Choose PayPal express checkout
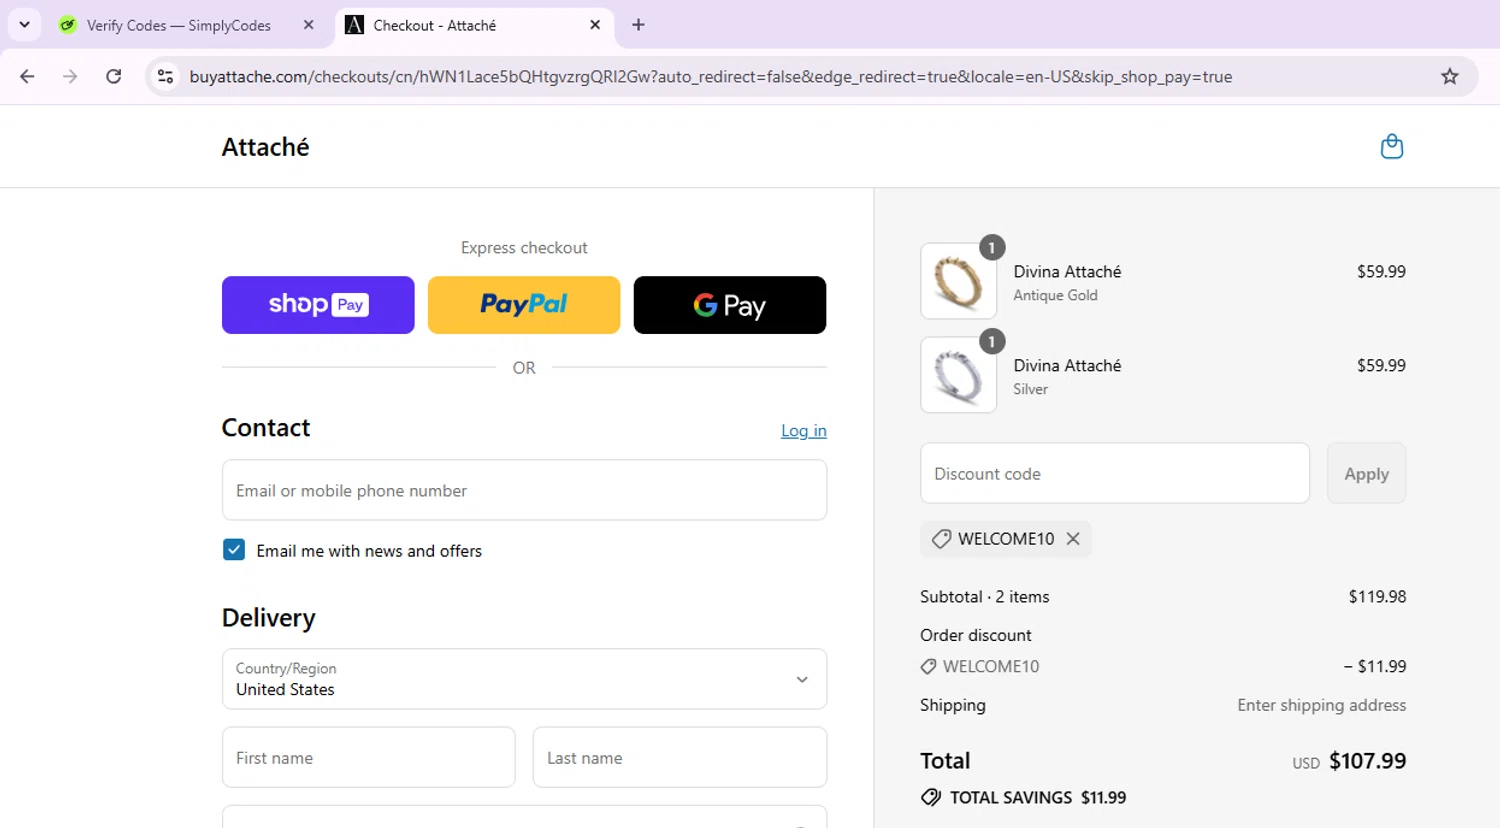This screenshot has height=828, width=1500. click(524, 305)
